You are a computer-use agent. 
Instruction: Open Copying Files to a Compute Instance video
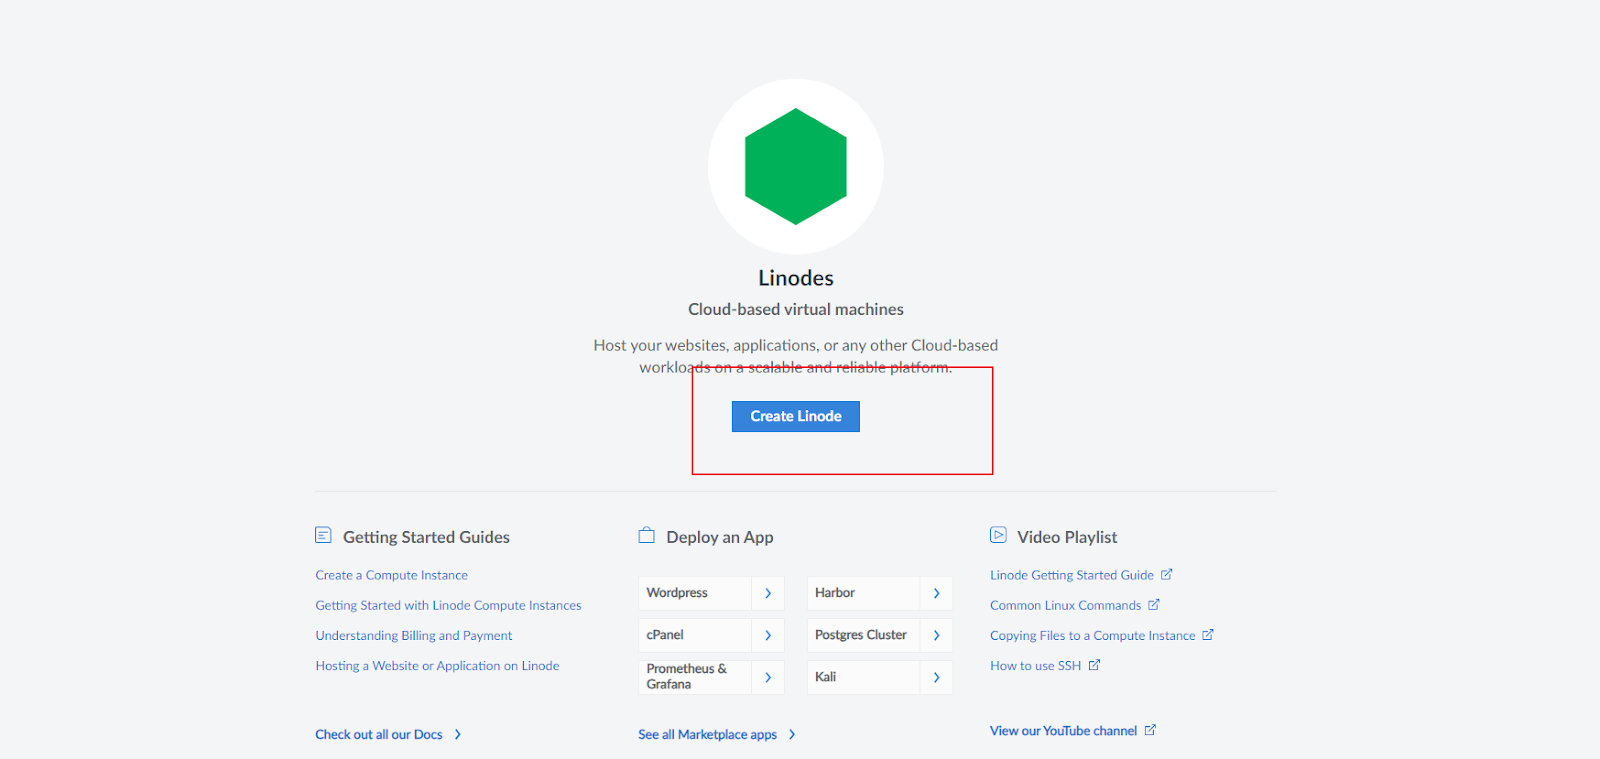click(x=1092, y=635)
